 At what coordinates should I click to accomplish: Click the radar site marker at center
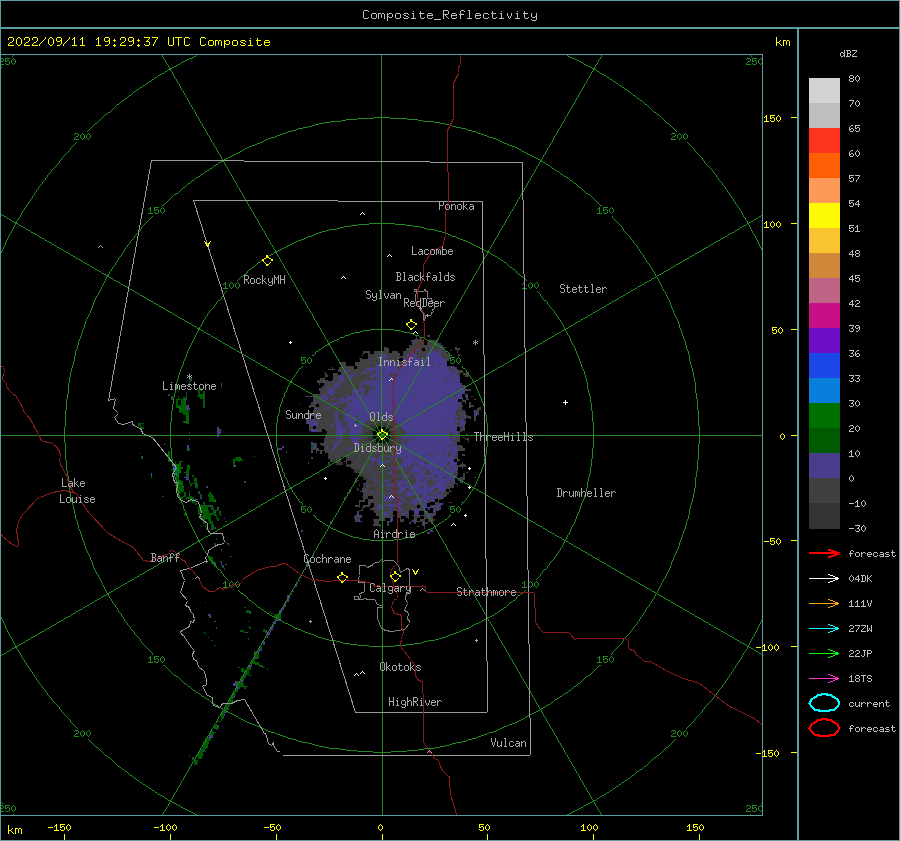tap(382, 435)
